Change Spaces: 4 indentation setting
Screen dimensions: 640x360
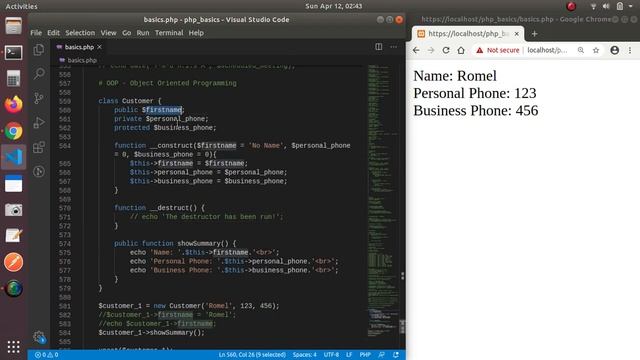[304, 355]
